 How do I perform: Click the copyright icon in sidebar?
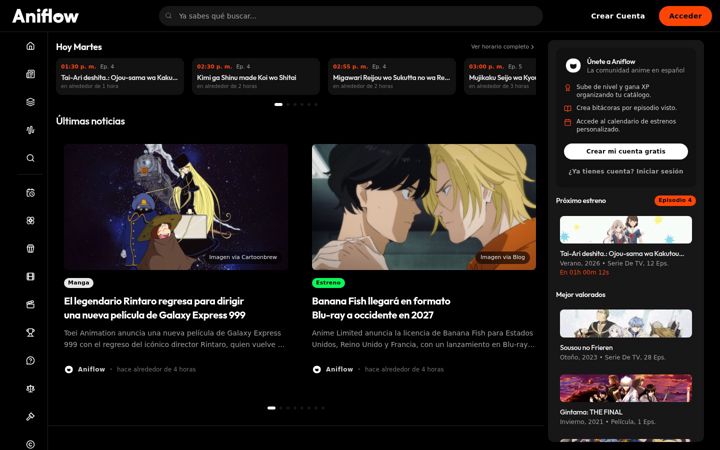30,444
